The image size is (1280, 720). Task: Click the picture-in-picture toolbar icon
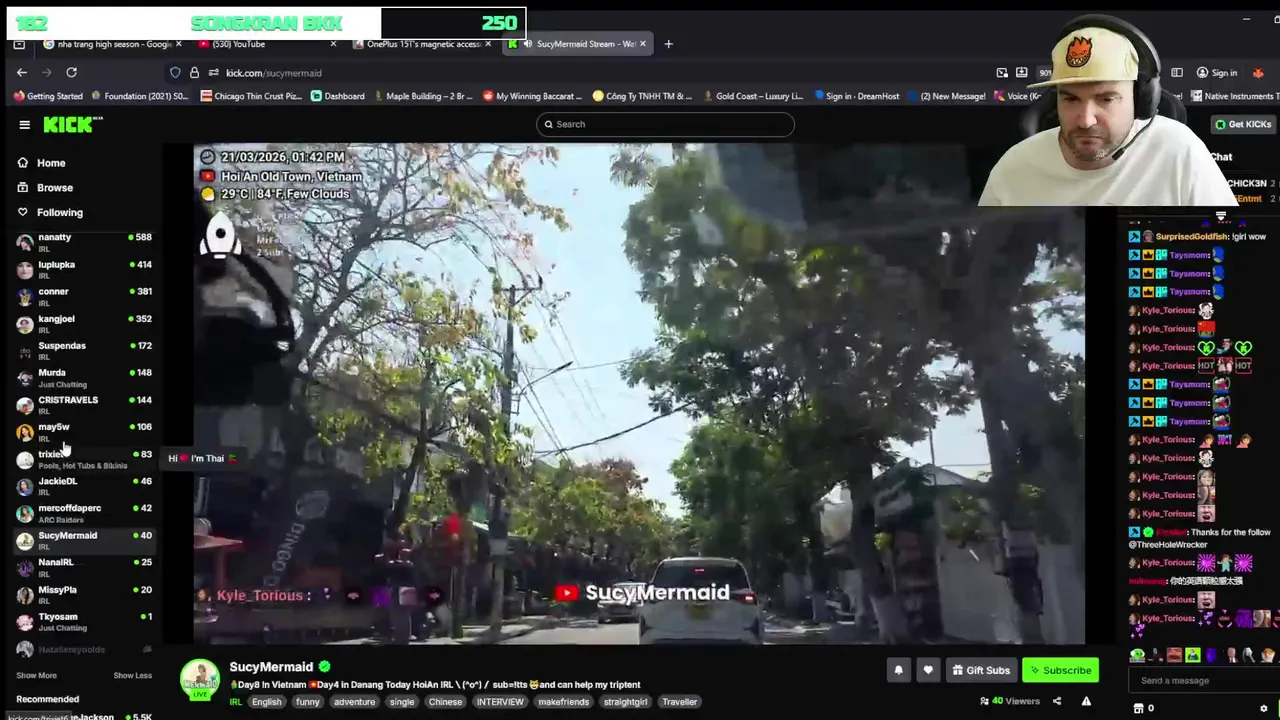point(1002,73)
